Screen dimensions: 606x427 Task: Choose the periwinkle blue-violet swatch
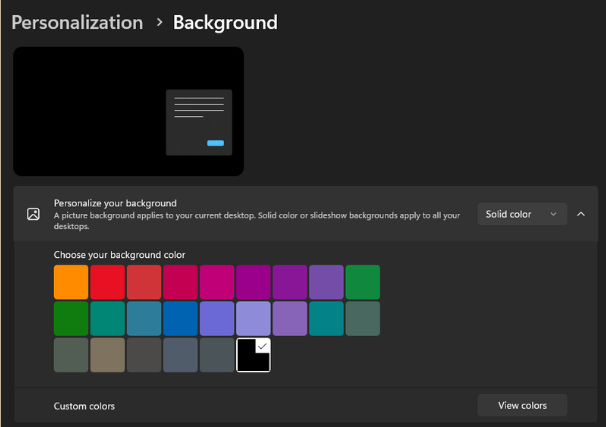(217, 318)
